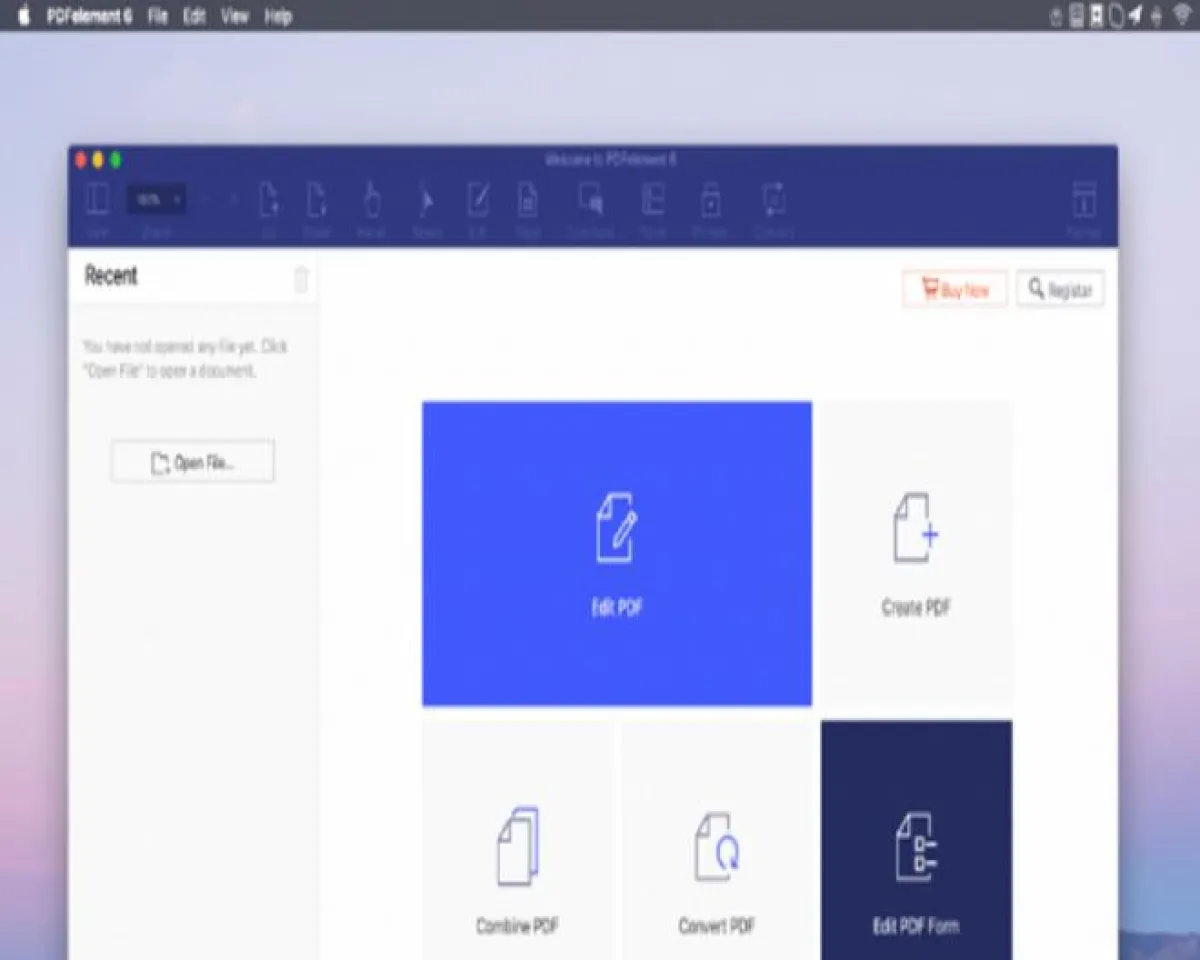Click the Register button
The height and width of the screenshot is (960, 1200).
click(1060, 289)
